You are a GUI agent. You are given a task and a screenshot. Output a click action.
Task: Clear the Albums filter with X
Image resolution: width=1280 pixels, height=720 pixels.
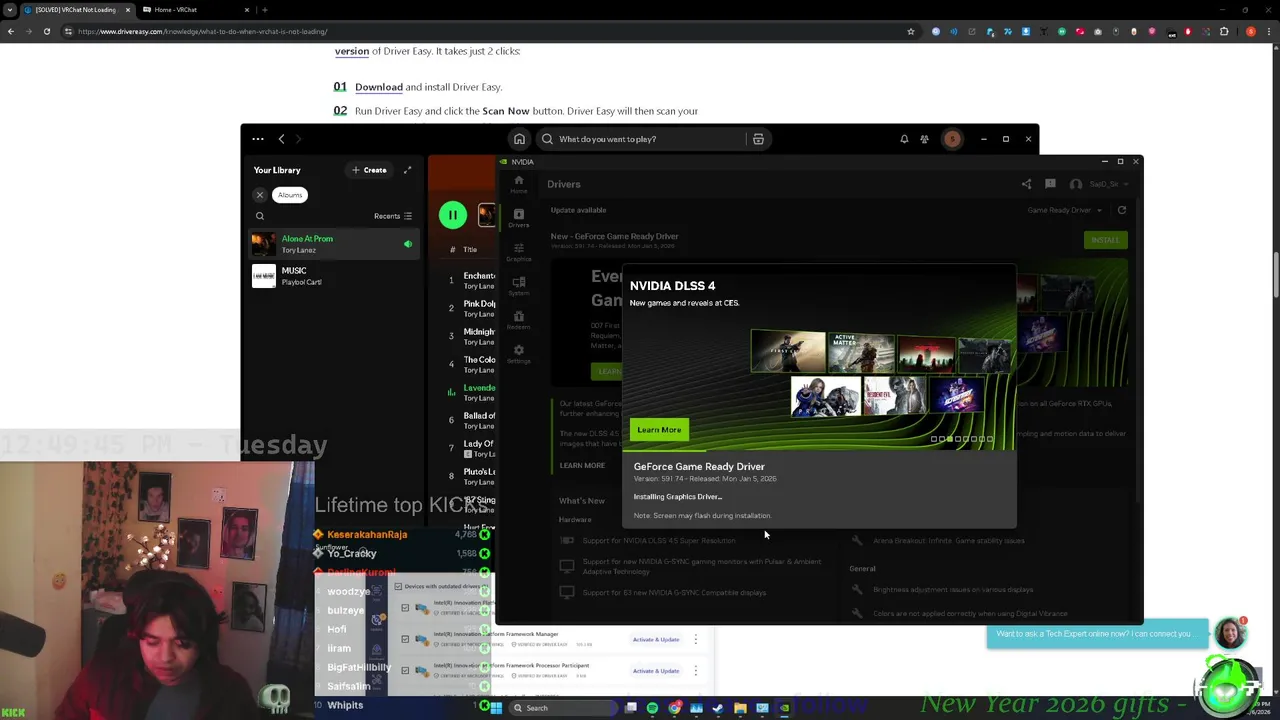coord(260,195)
